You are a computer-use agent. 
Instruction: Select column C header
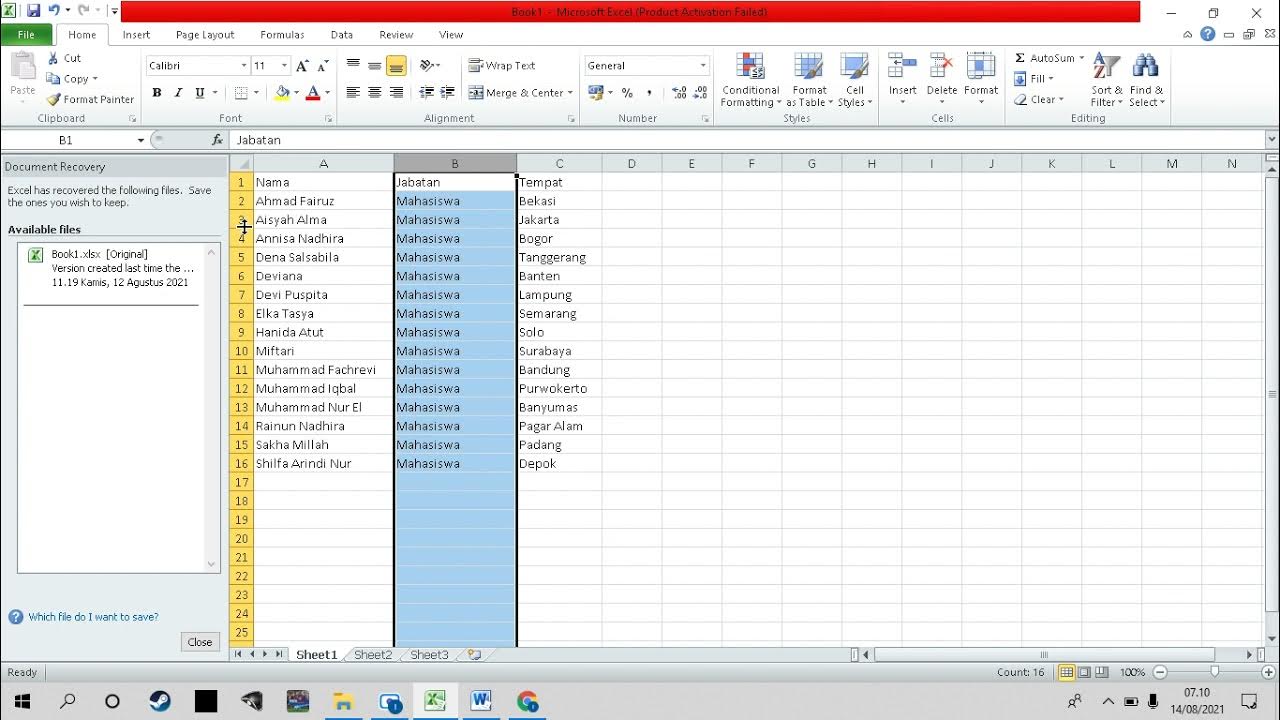559,164
